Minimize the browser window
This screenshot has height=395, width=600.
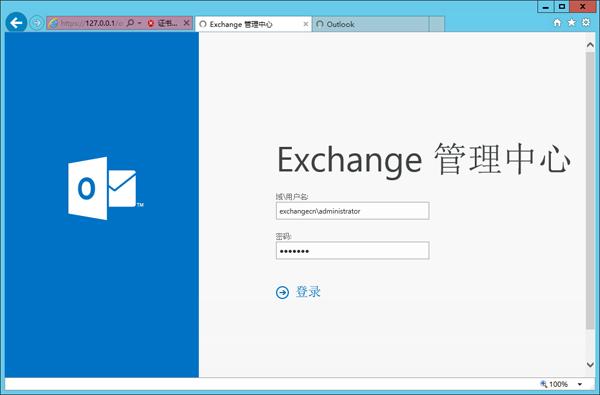tap(546, 7)
